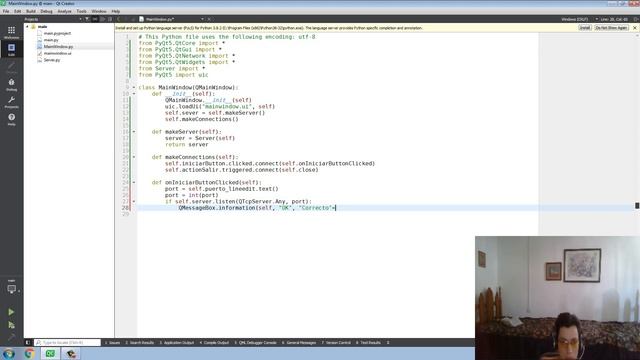Open the Search Results pane
The height and width of the screenshot is (360, 640).
coord(140,342)
